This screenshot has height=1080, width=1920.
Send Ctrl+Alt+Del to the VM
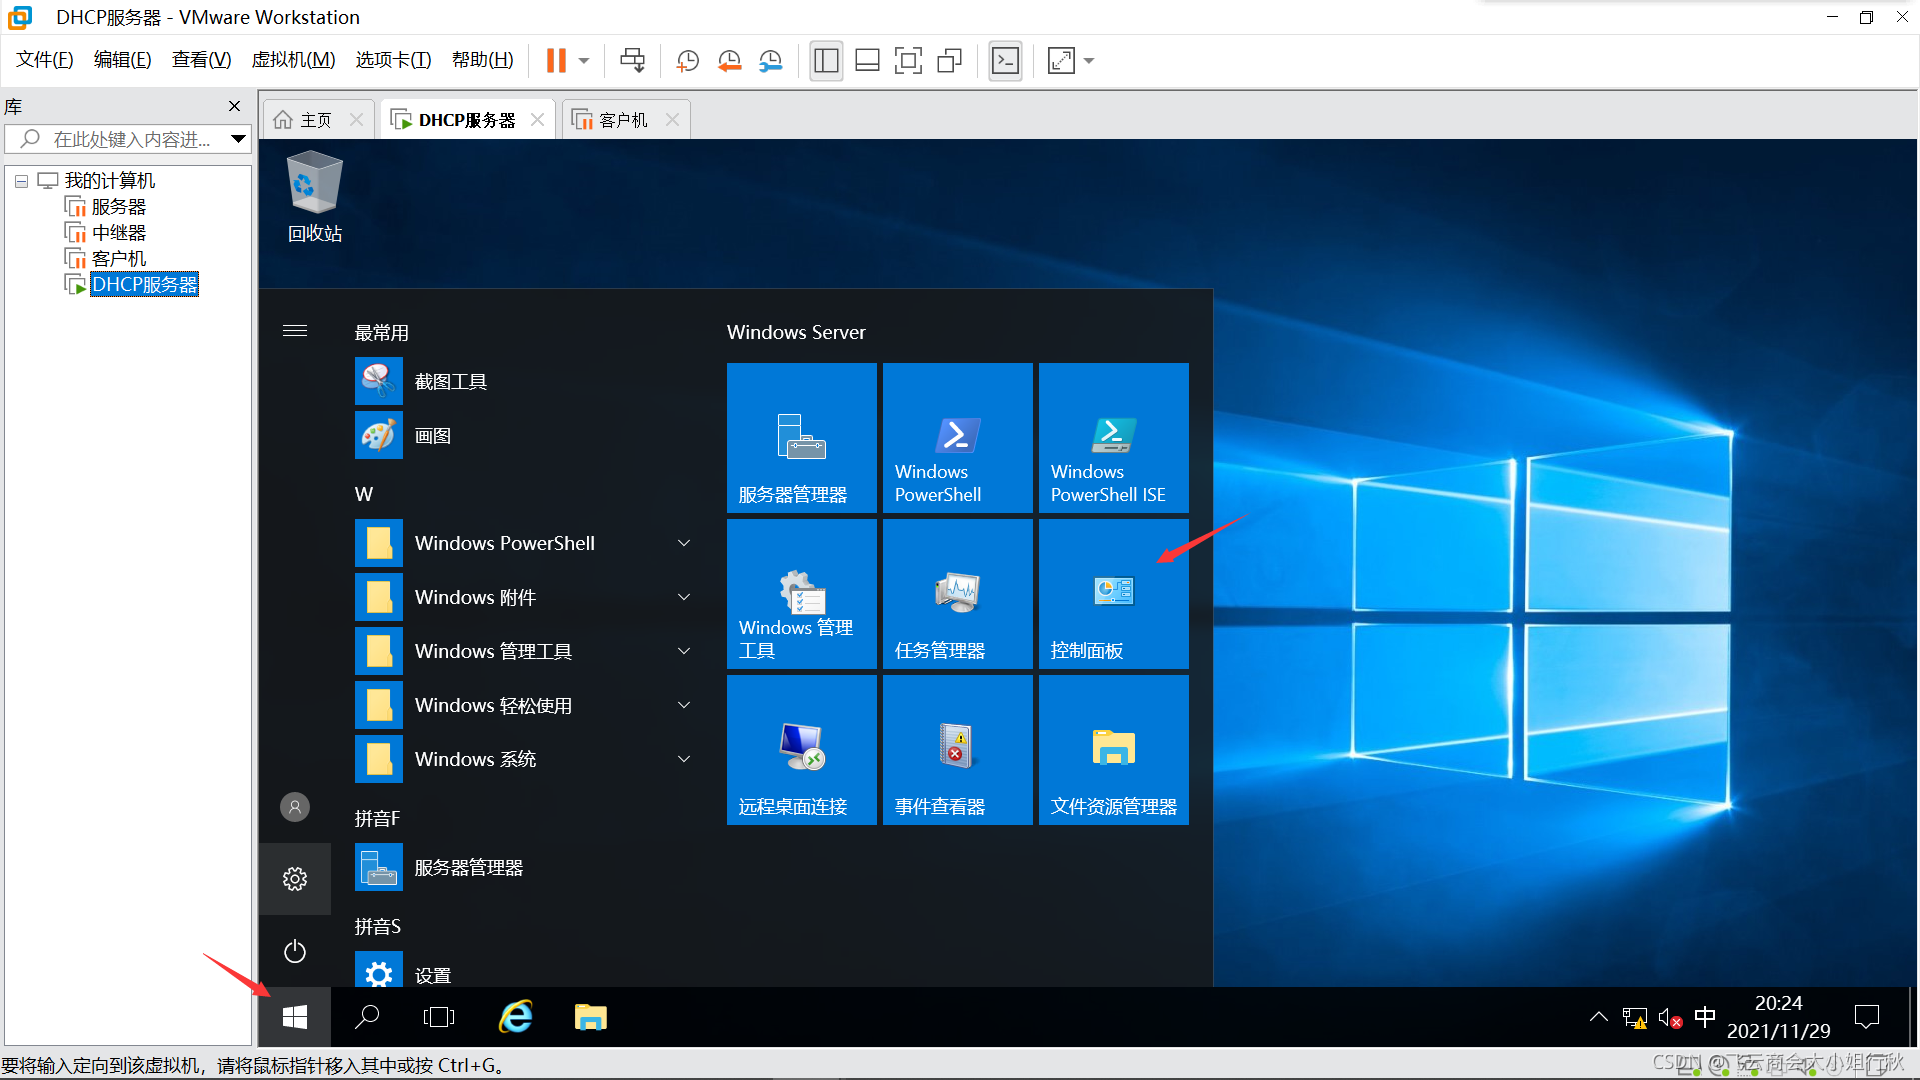pos(632,61)
